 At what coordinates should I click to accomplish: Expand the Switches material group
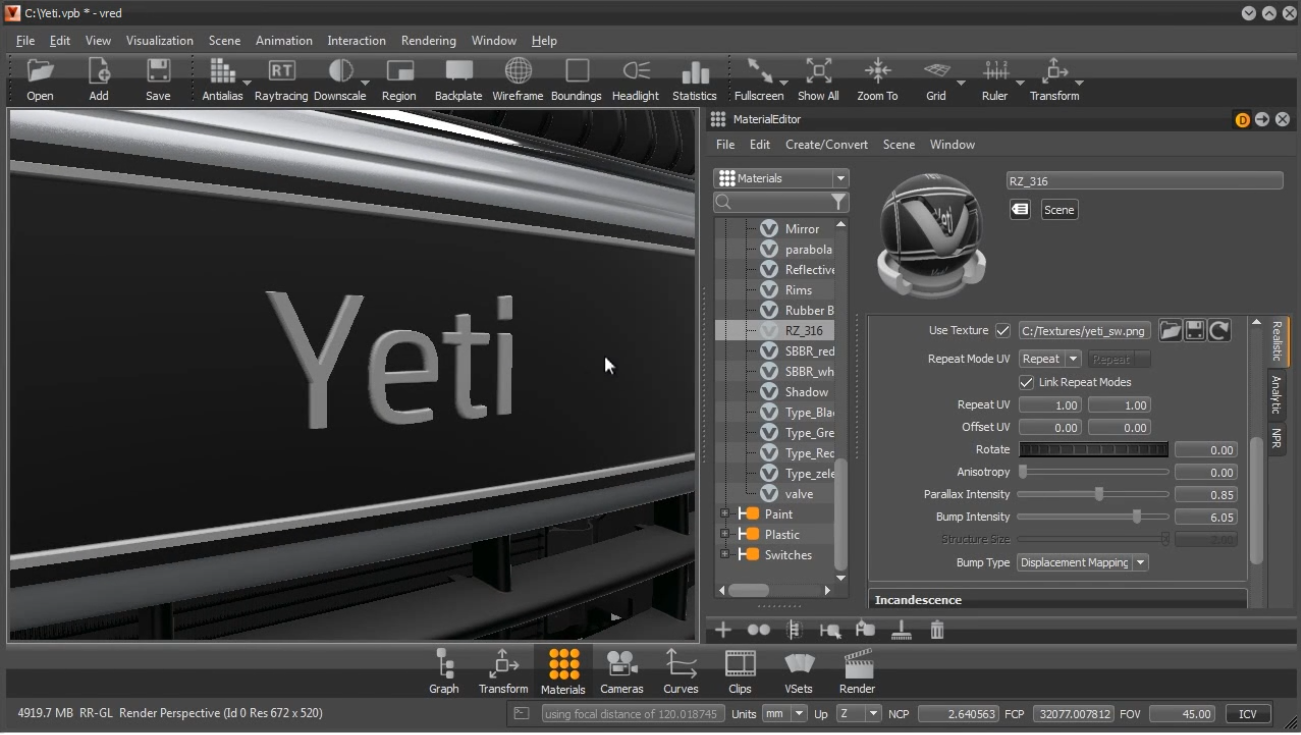point(725,555)
